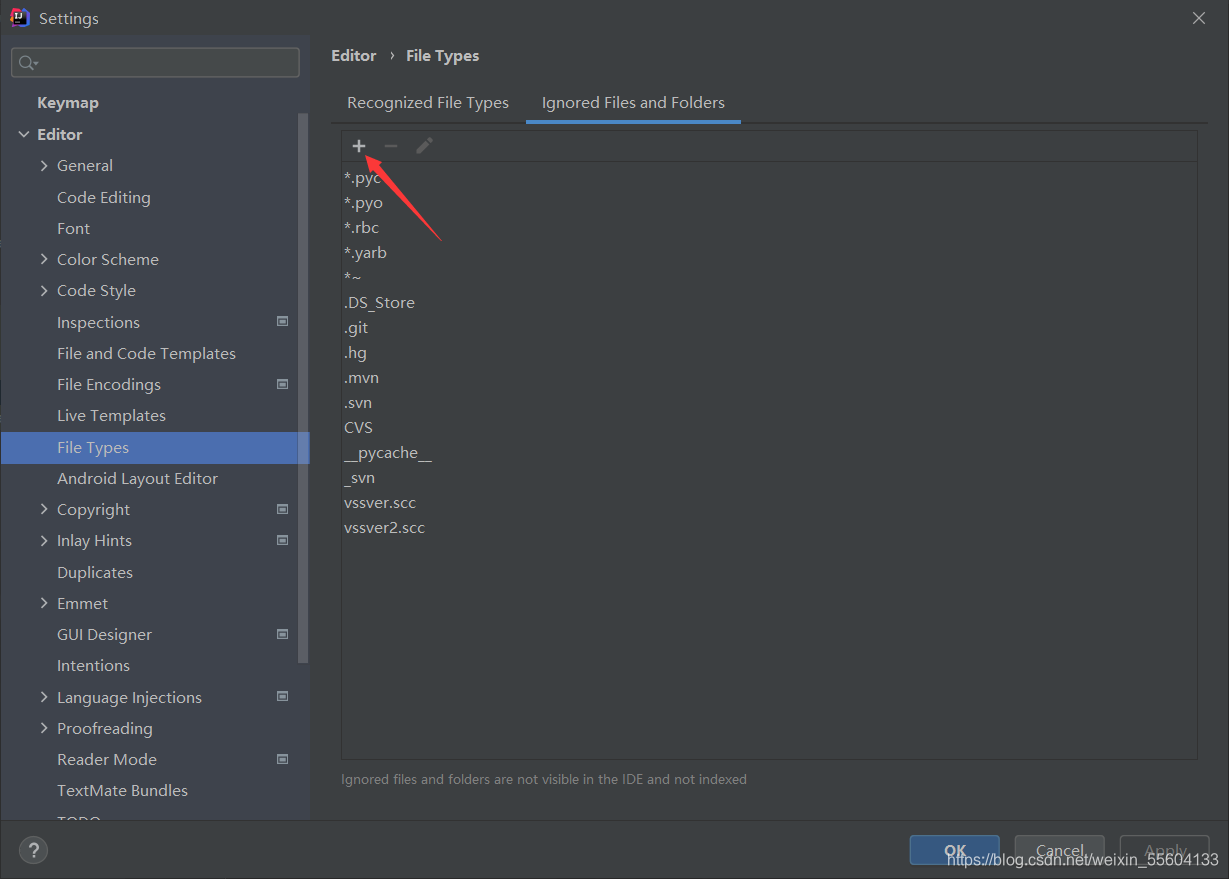The height and width of the screenshot is (879, 1229).
Task: Click the Cancel button
Action: pos(1059,850)
